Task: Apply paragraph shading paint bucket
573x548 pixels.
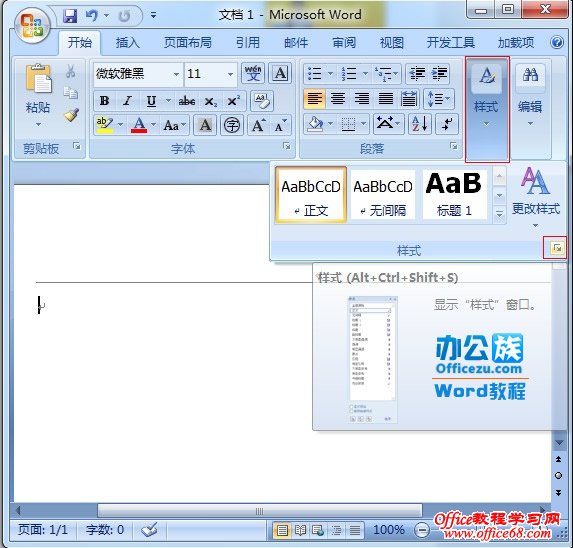Action: 315,124
